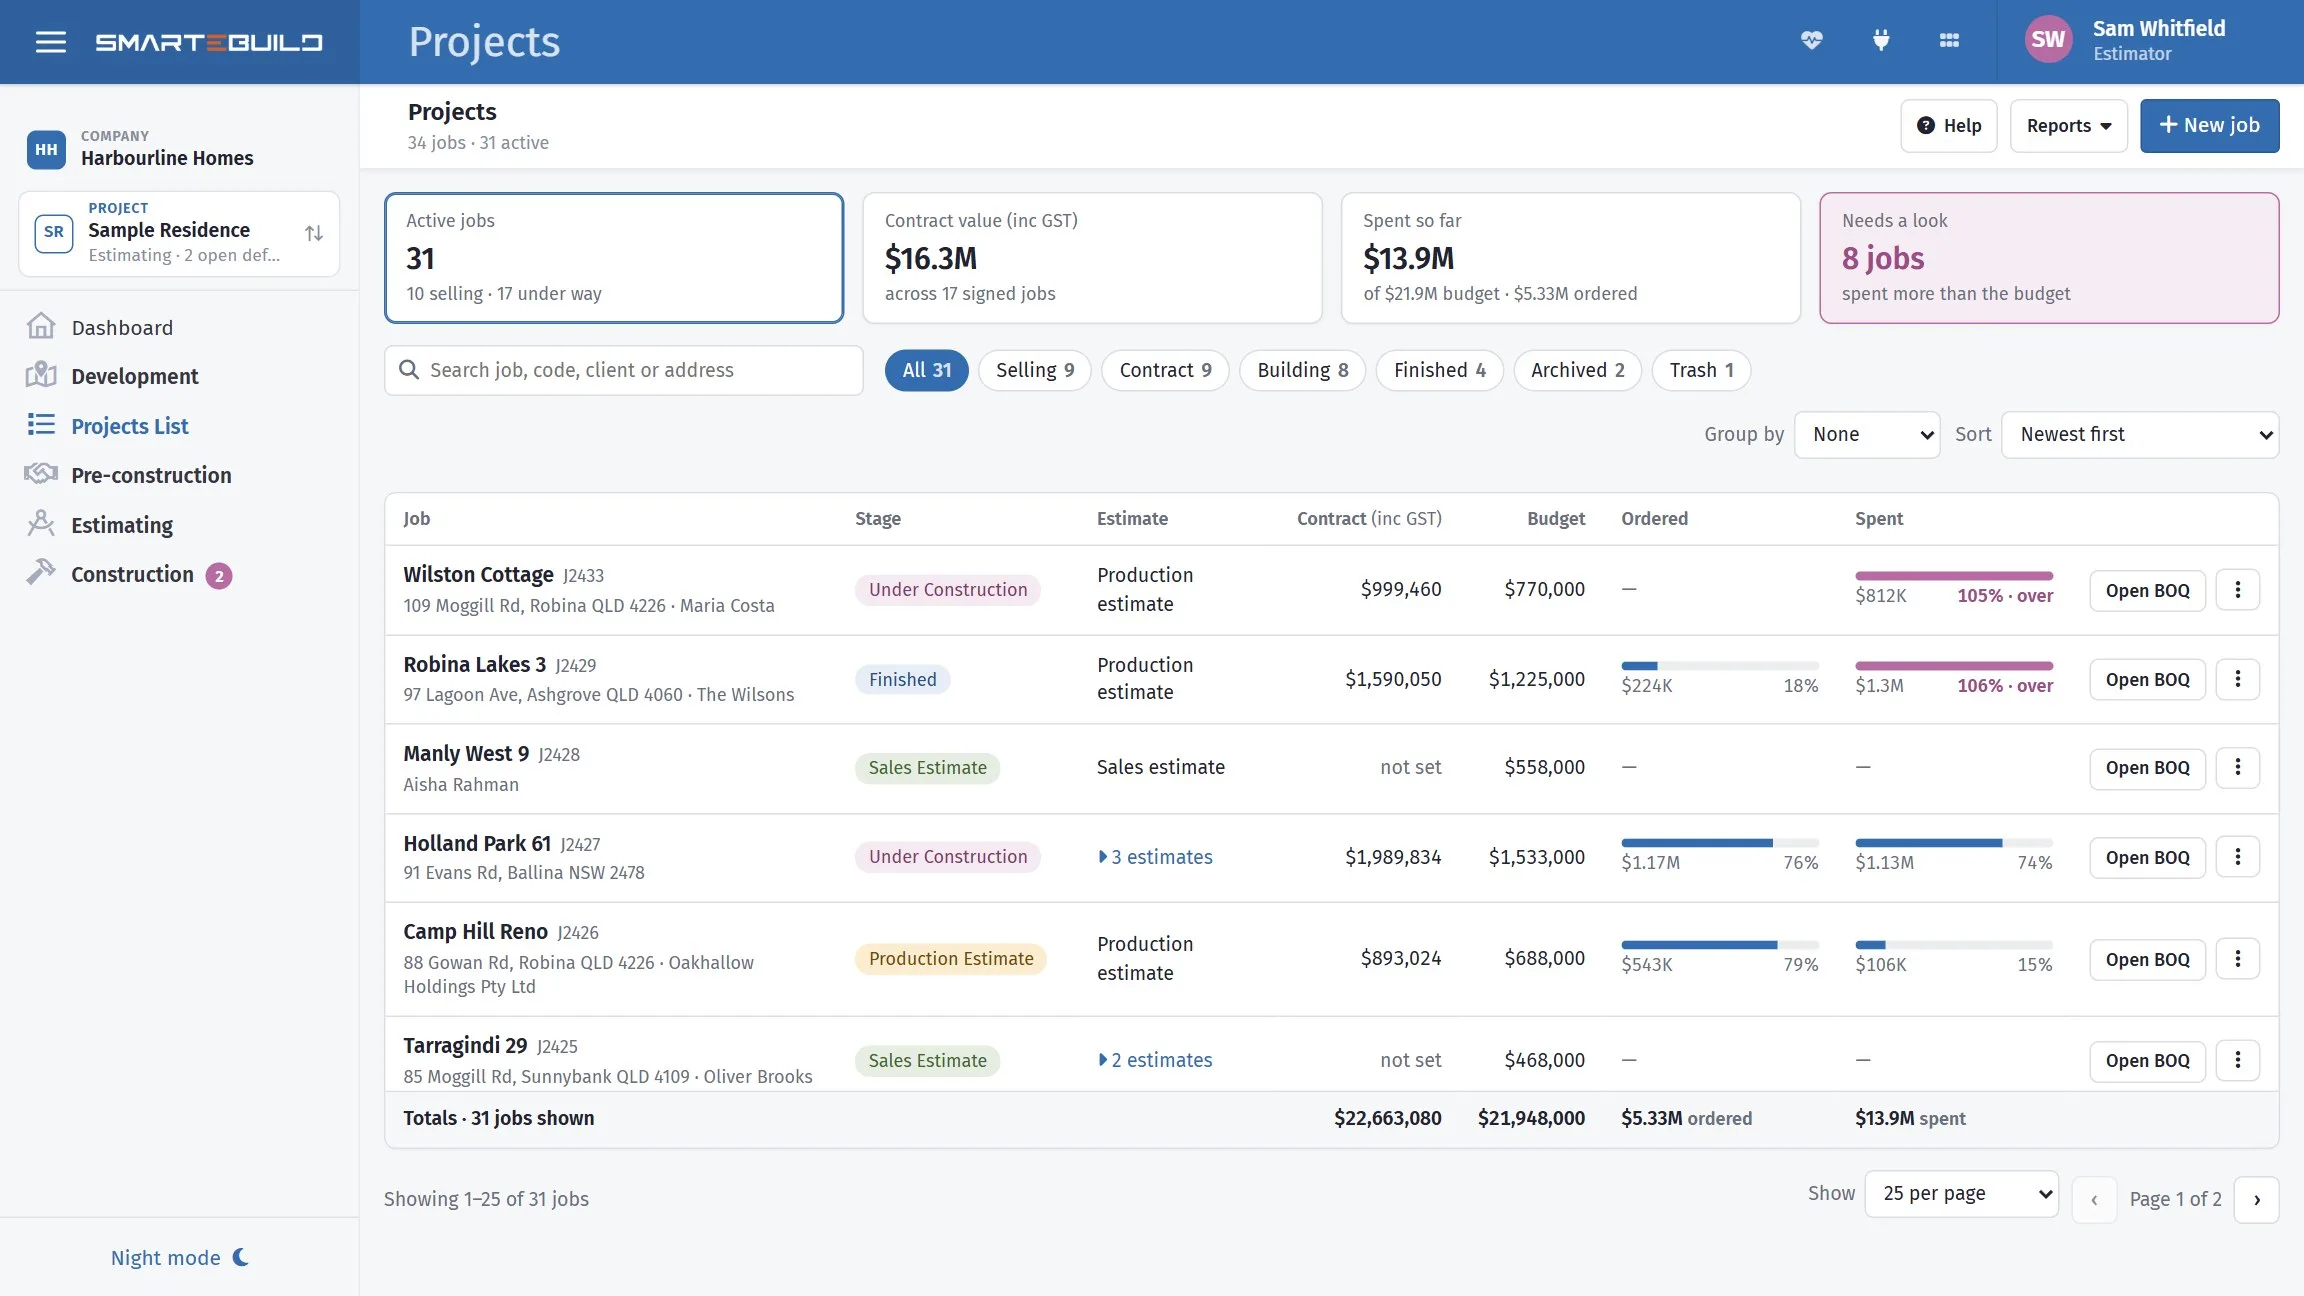Switch project using the swap arrows icon
The height and width of the screenshot is (1296, 2304).
click(314, 233)
